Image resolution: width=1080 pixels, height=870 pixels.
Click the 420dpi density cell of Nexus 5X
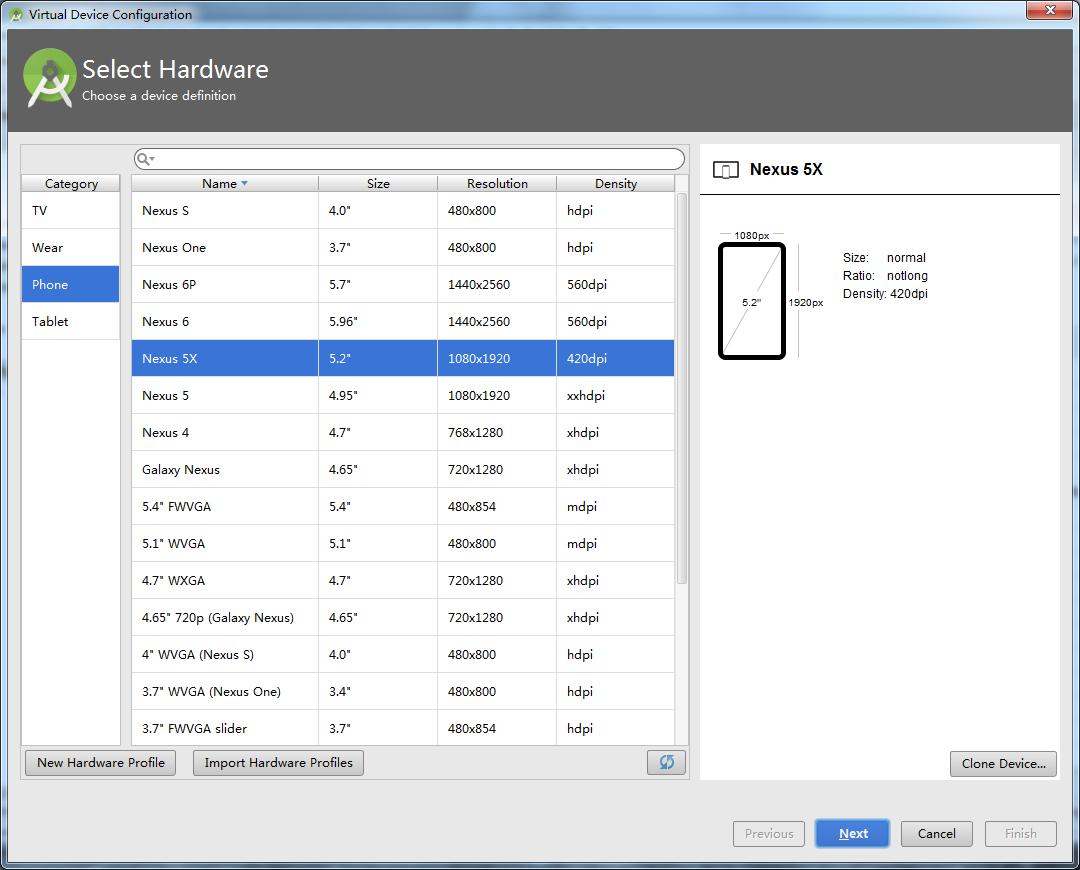pyautogui.click(x=616, y=358)
